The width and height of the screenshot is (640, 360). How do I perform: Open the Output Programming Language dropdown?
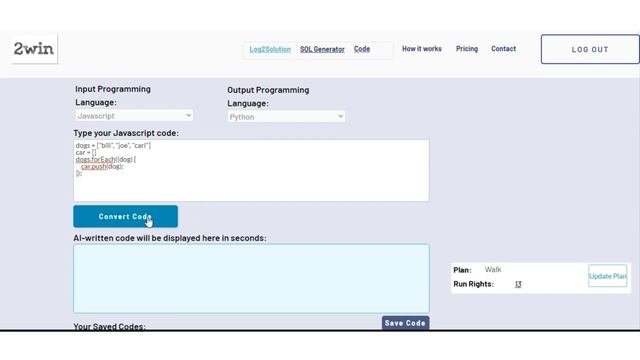coord(286,117)
